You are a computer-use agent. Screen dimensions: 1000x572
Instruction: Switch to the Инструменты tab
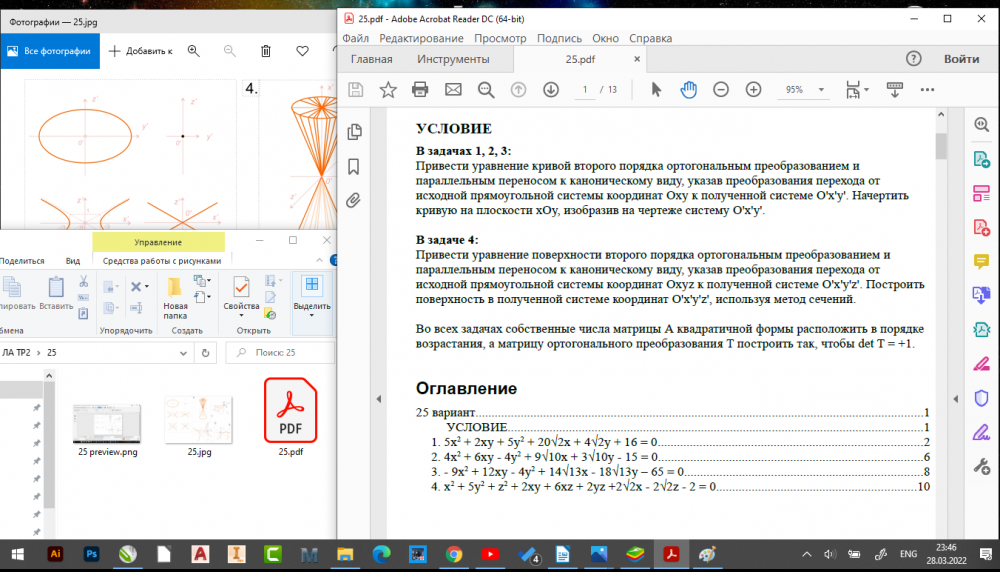[452, 59]
